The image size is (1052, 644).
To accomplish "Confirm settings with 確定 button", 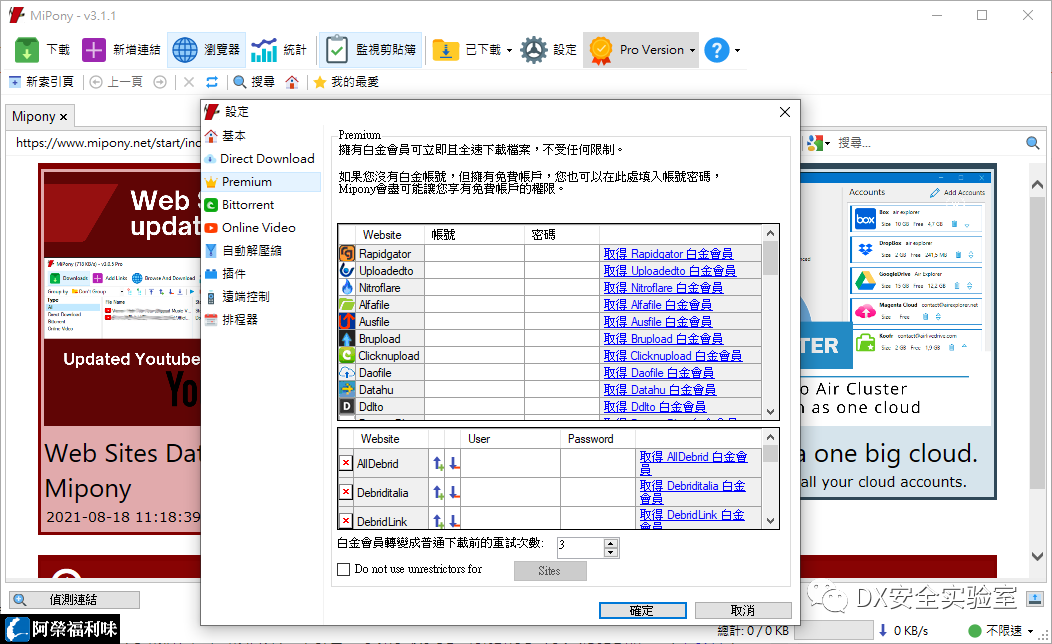I will (643, 610).
